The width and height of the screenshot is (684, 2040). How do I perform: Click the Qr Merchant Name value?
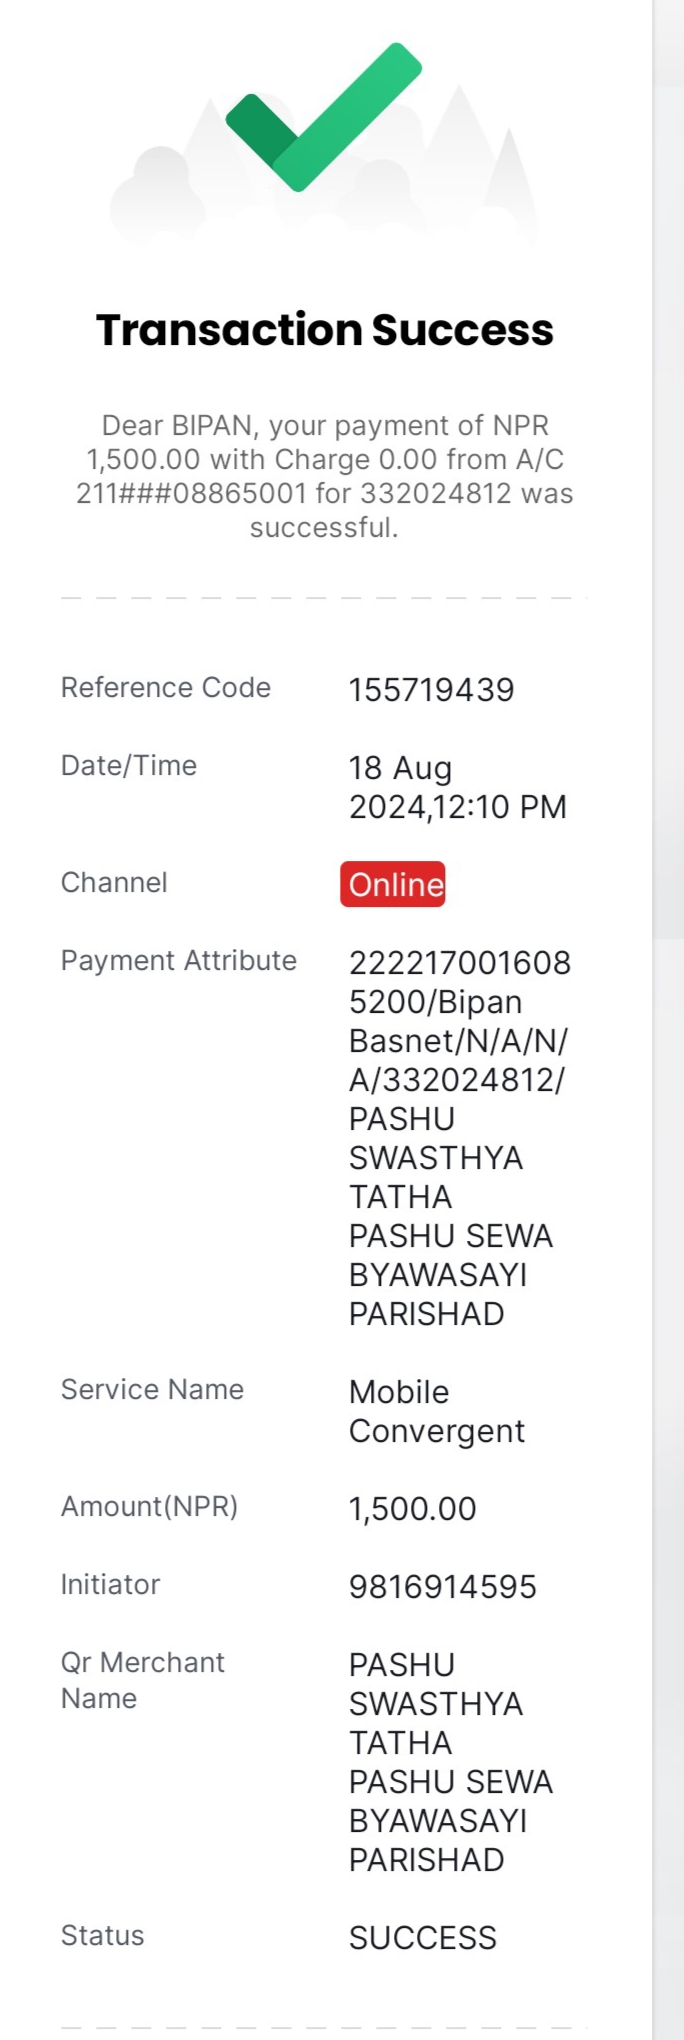[x=451, y=1762]
